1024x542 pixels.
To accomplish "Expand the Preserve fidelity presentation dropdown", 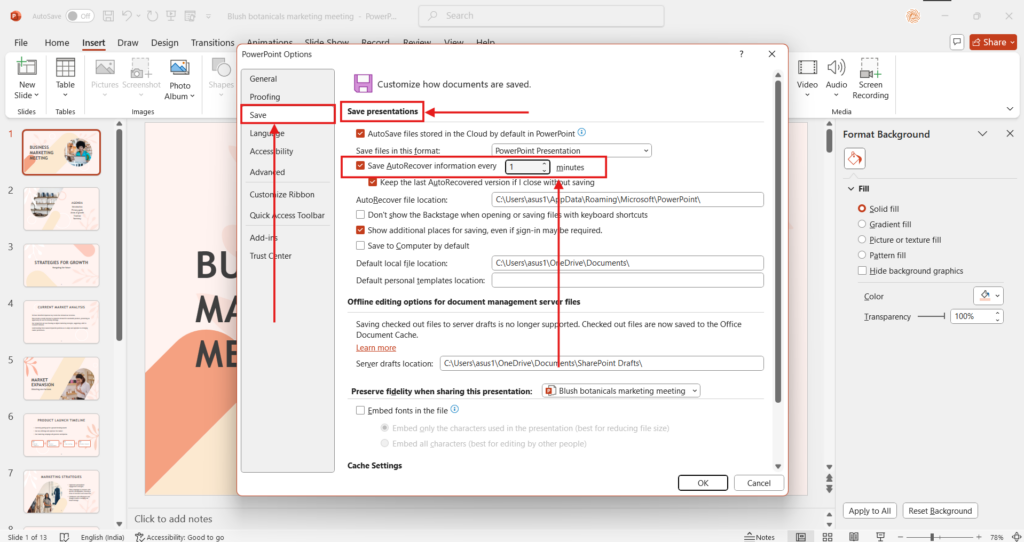I will click(x=621, y=391).
